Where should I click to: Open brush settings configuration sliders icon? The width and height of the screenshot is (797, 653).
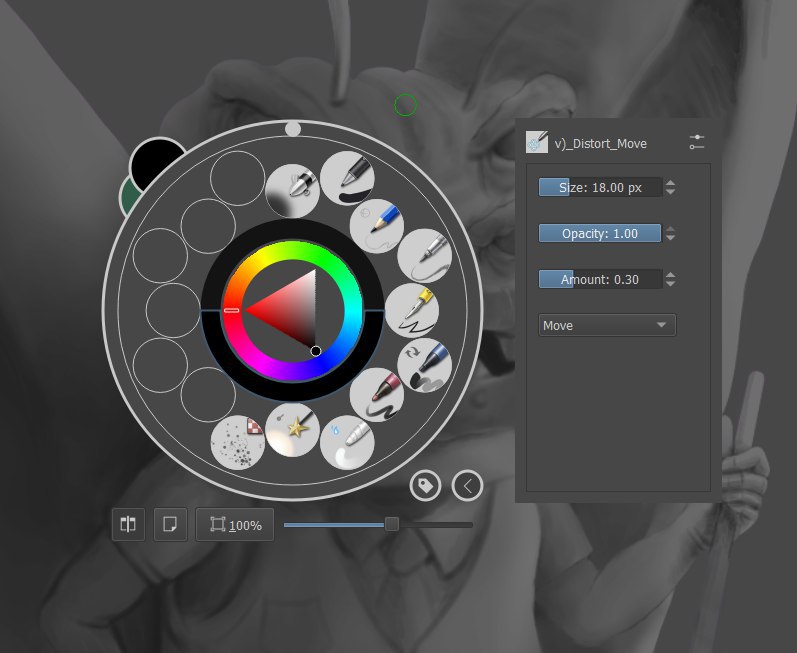click(697, 142)
